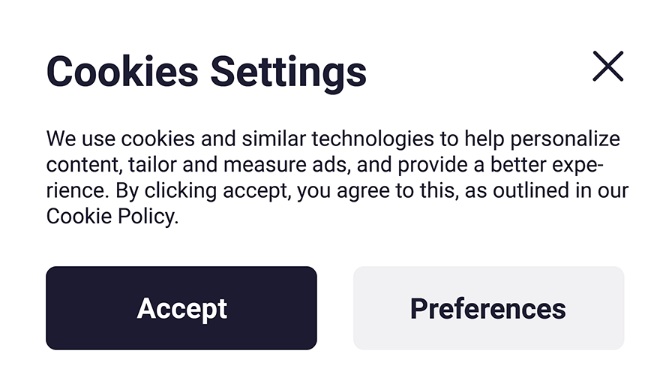Select the light gray Preferences button
The image size is (671, 372).
pos(488,308)
